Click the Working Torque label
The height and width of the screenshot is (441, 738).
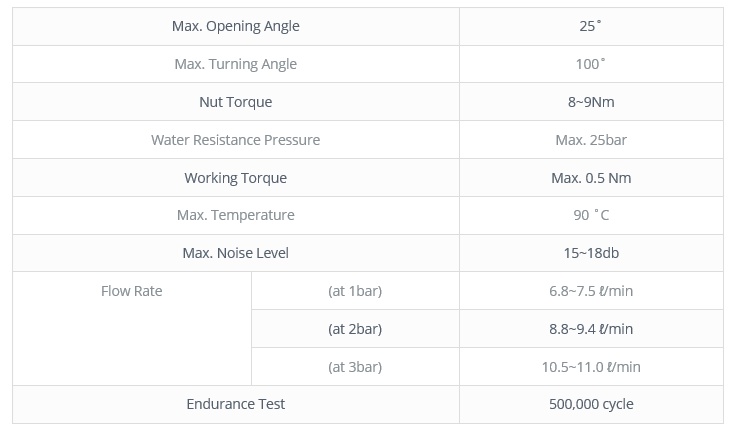pyautogui.click(x=235, y=178)
